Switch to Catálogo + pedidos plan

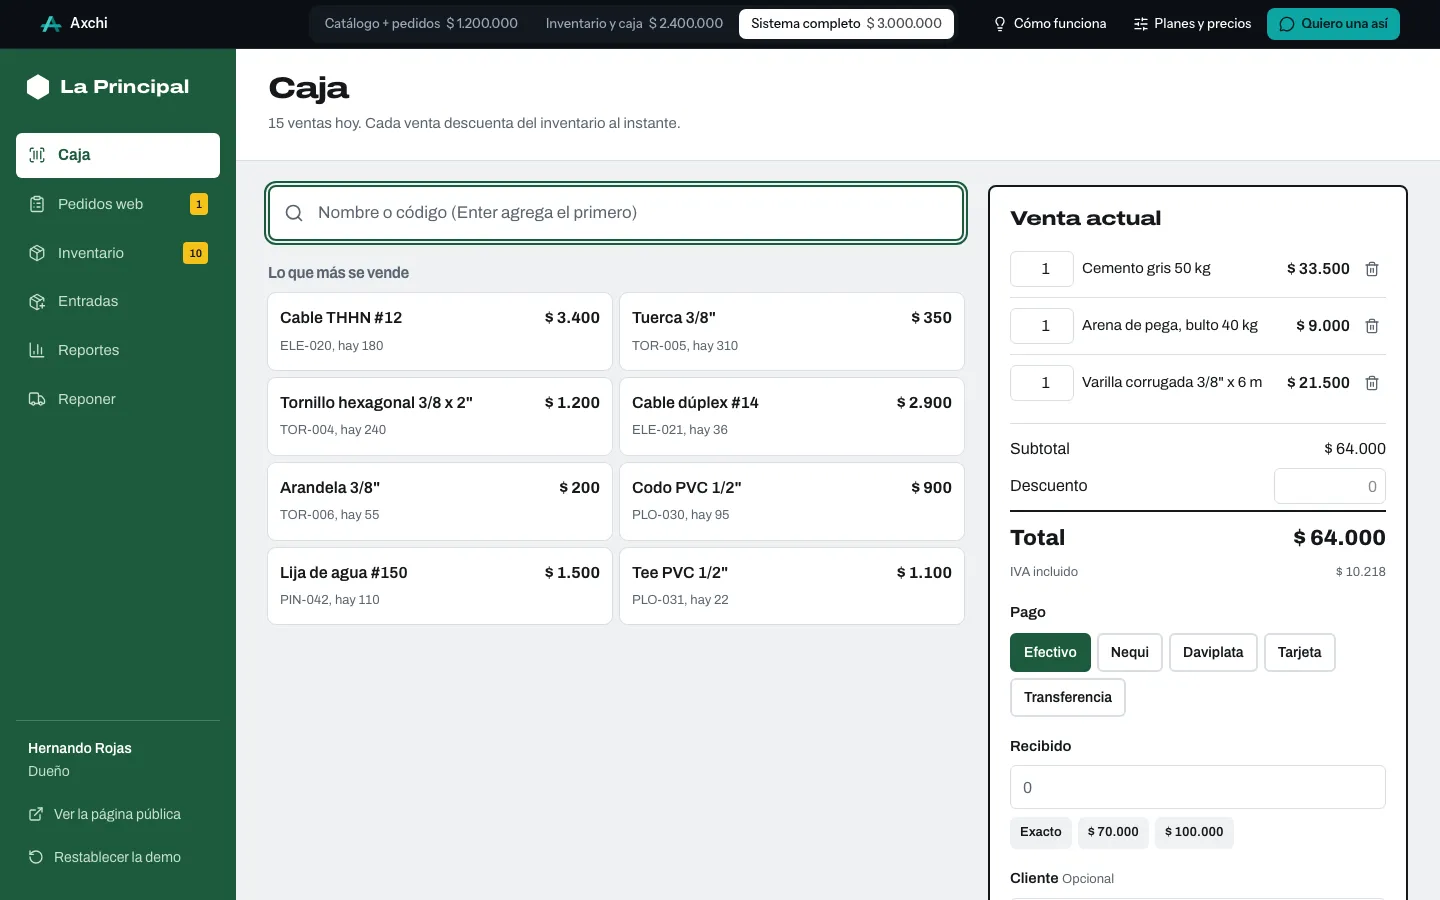pyautogui.click(x=421, y=24)
